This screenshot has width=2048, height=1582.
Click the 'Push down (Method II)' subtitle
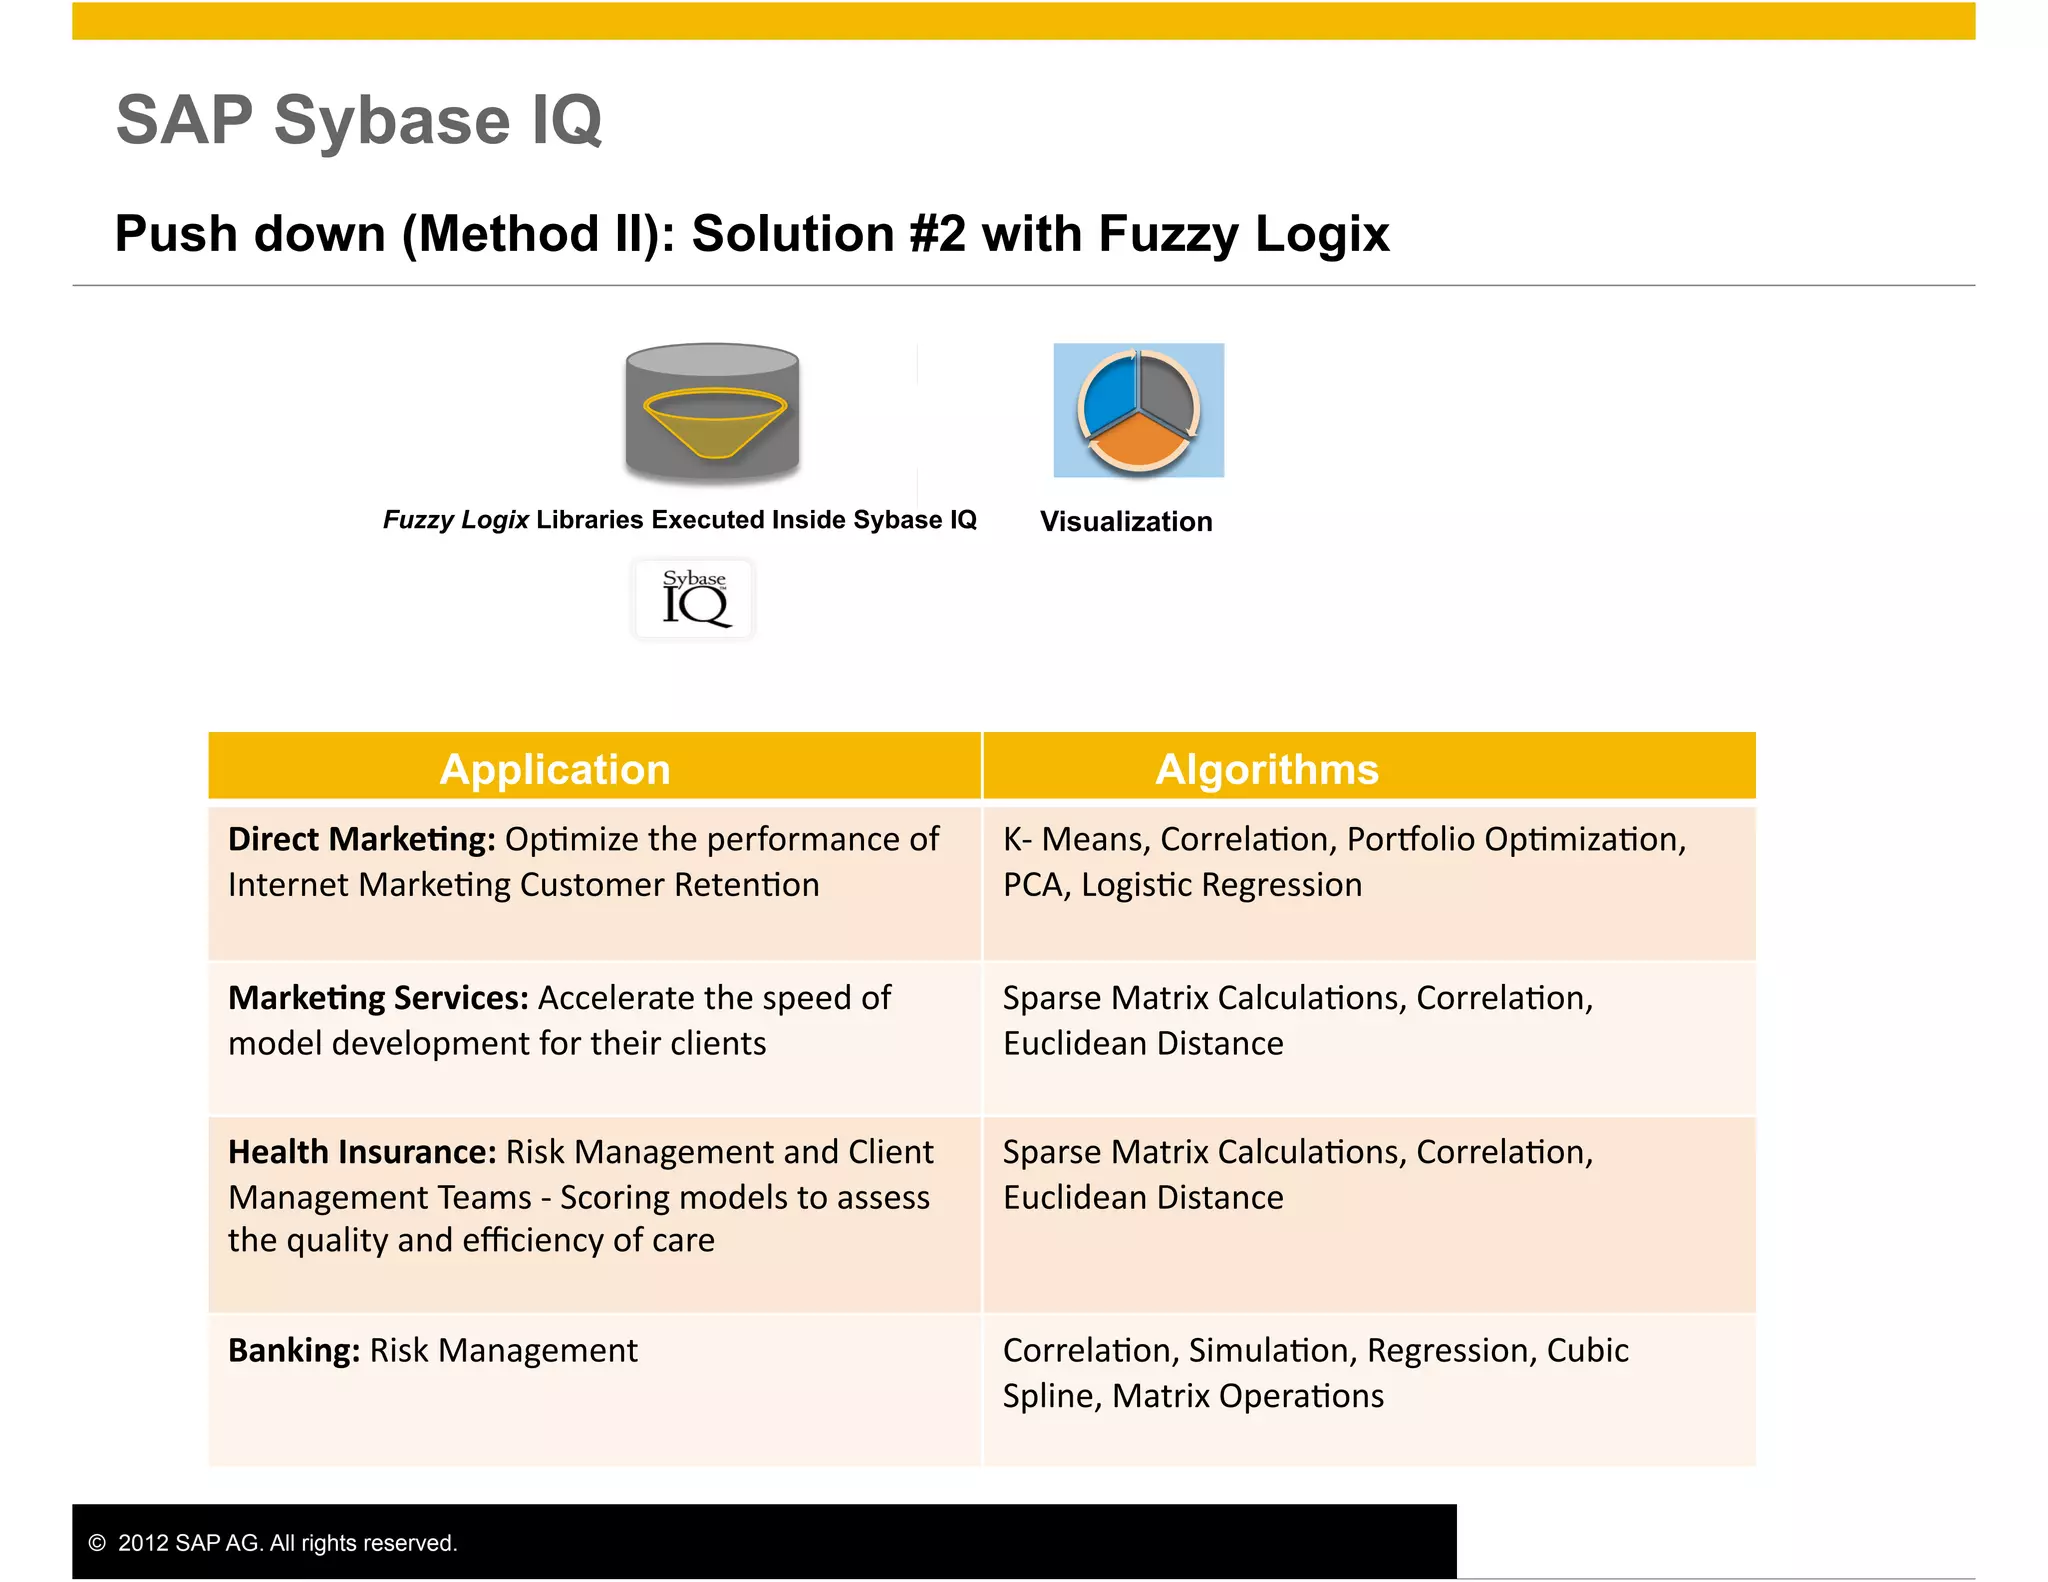pos(752,234)
